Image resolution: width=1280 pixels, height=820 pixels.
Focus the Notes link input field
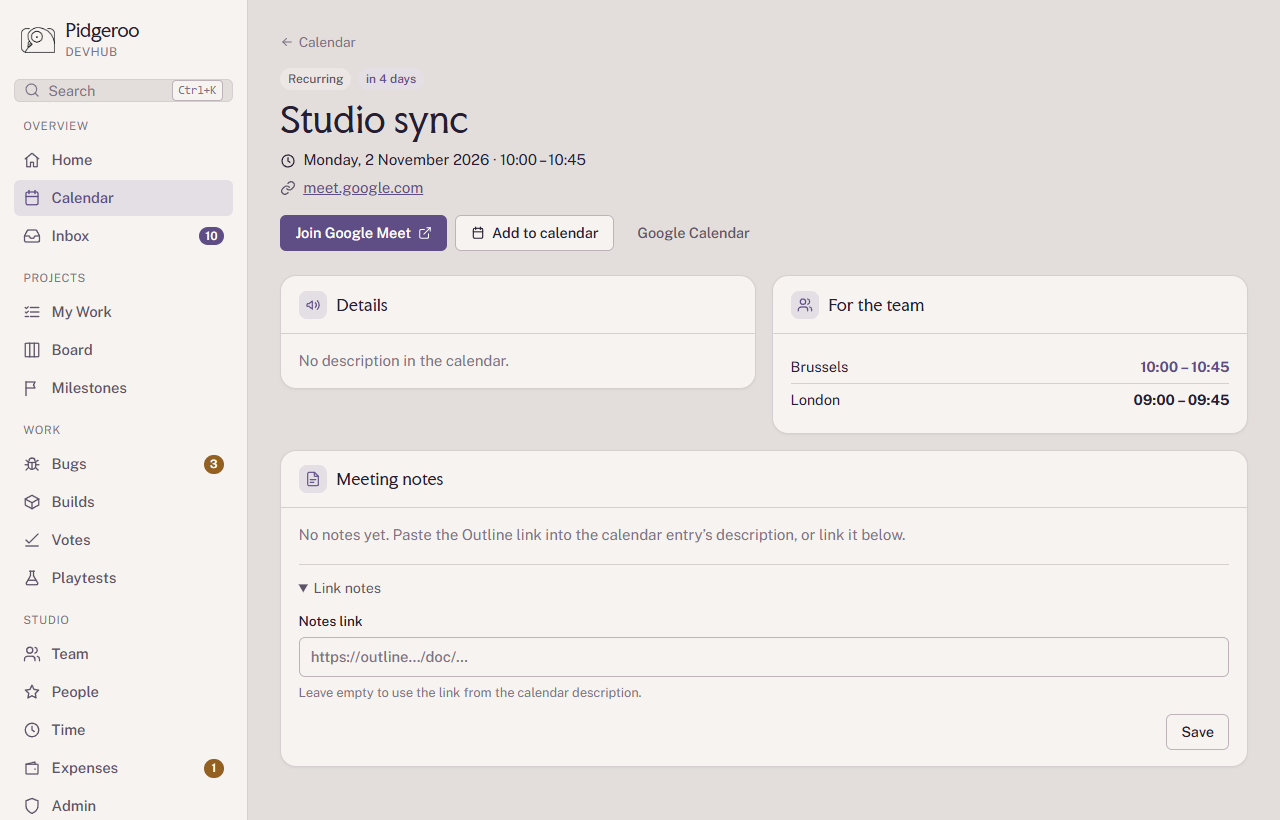(x=764, y=657)
